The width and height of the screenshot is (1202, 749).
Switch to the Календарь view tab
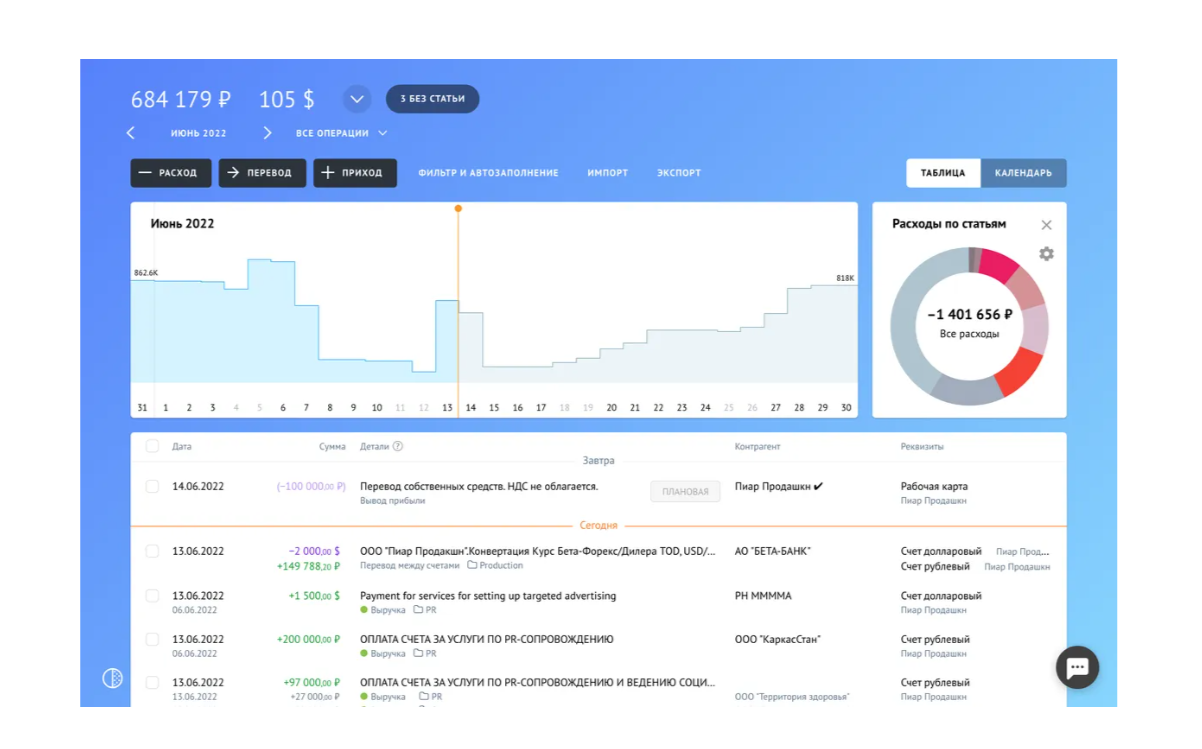click(x=1023, y=173)
